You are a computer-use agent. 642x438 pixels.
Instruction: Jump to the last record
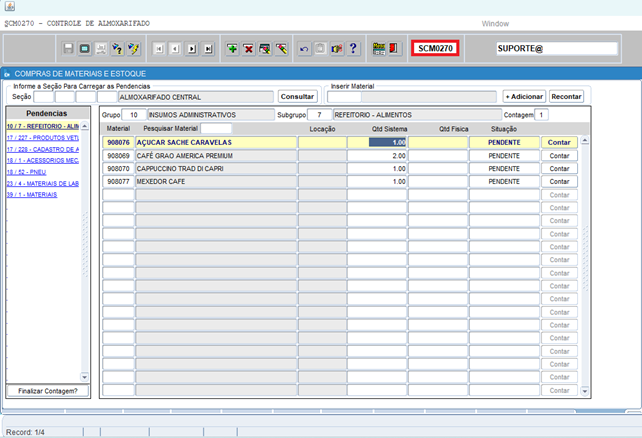pos(208,49)
